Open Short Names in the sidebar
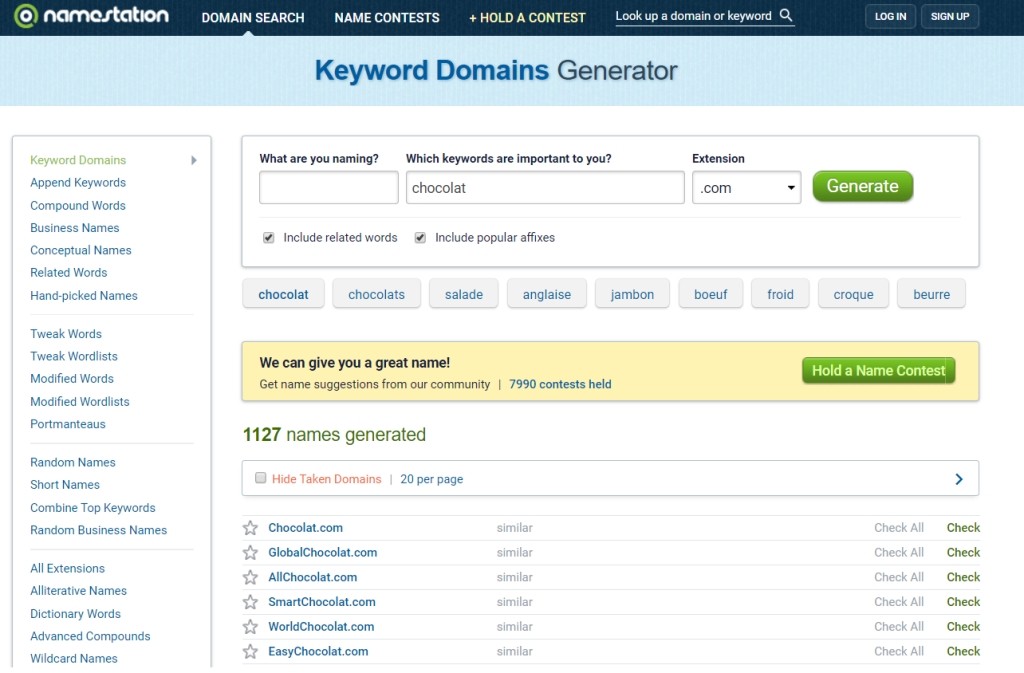The image size is (1024, 673). (65, 484)
